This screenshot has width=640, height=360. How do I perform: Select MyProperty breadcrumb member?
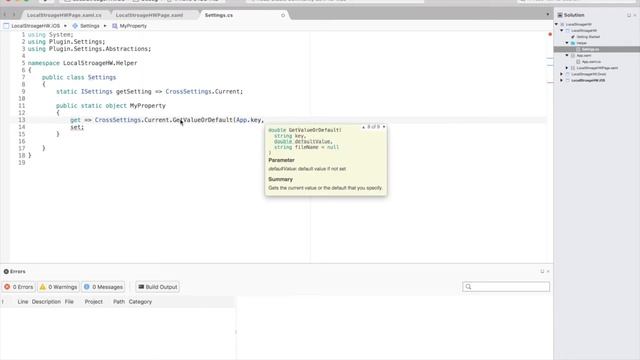pyautogui.click(x=133, y=26)
